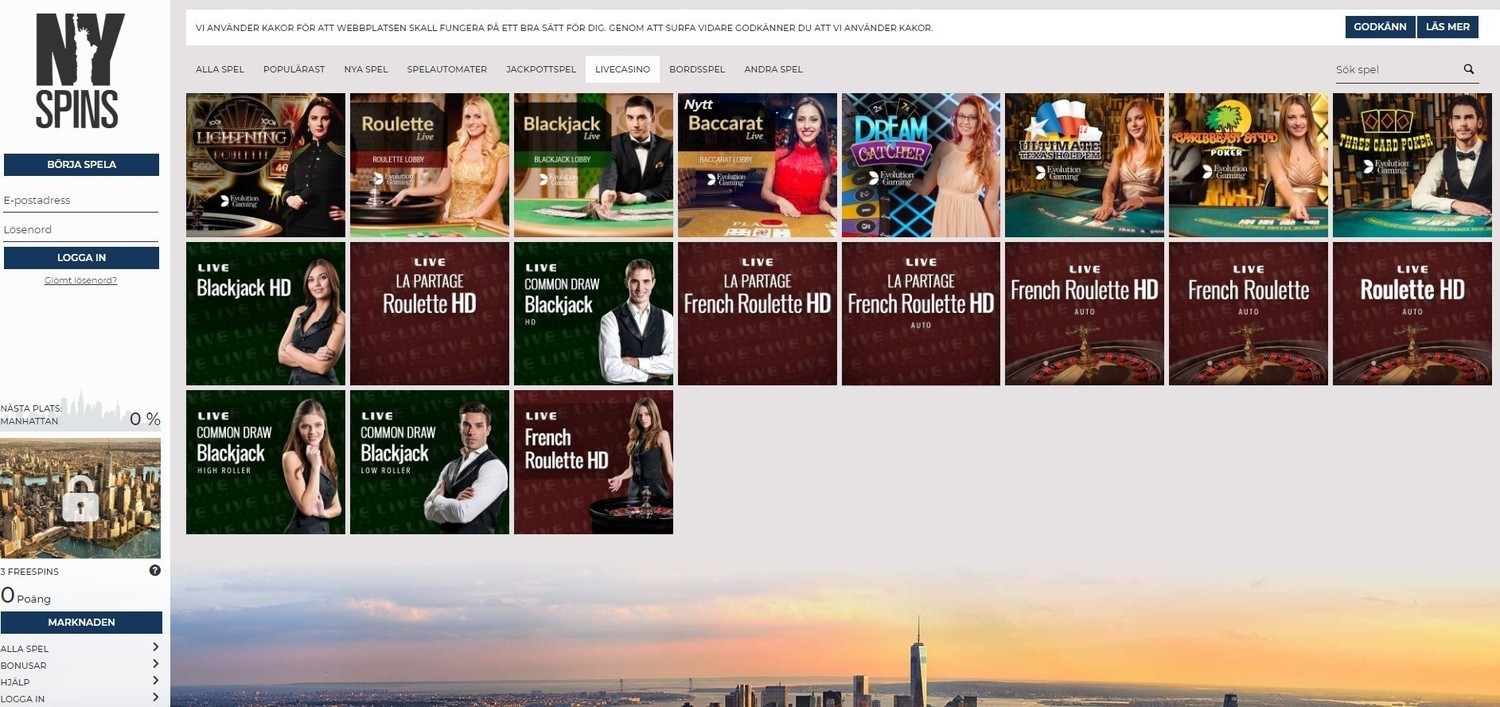Expand the Logga In sidebar arrow
Viewport: 1500px width, 707px height.
155,698
